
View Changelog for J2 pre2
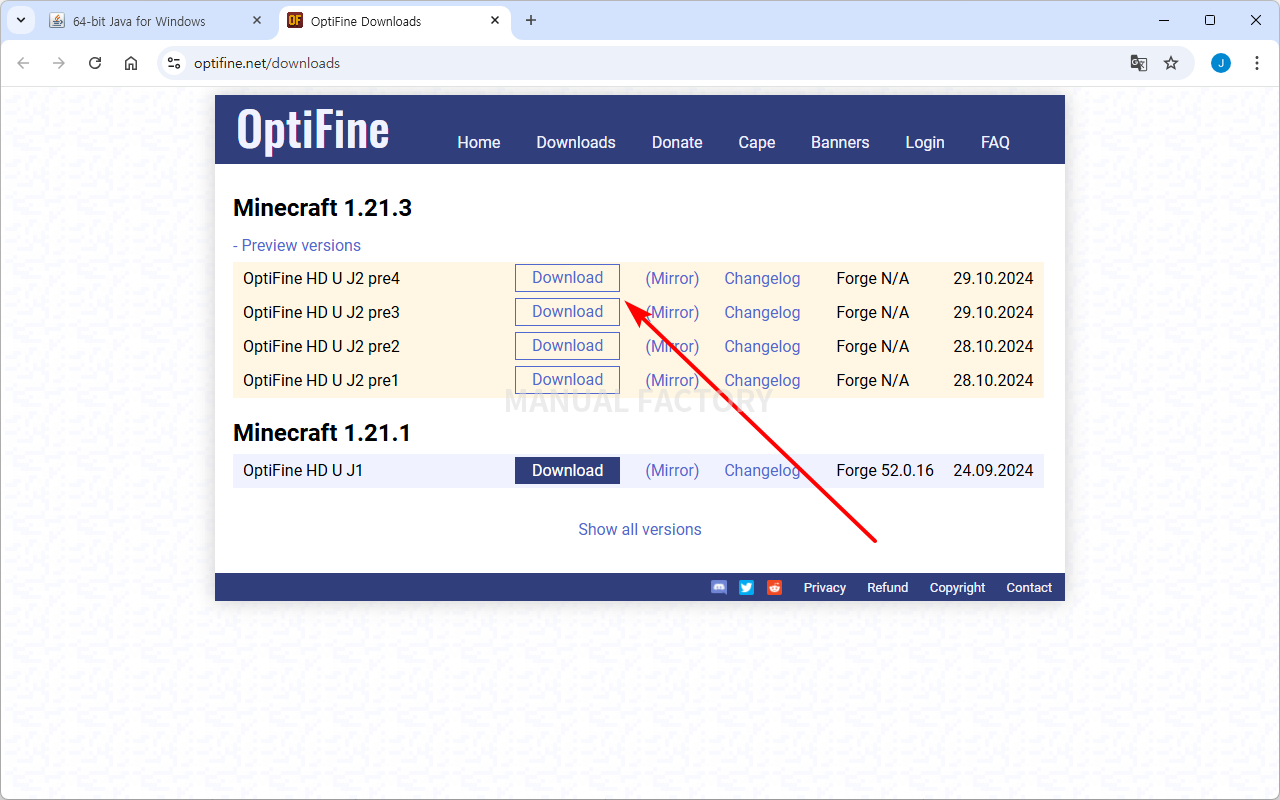coord(762,347)
